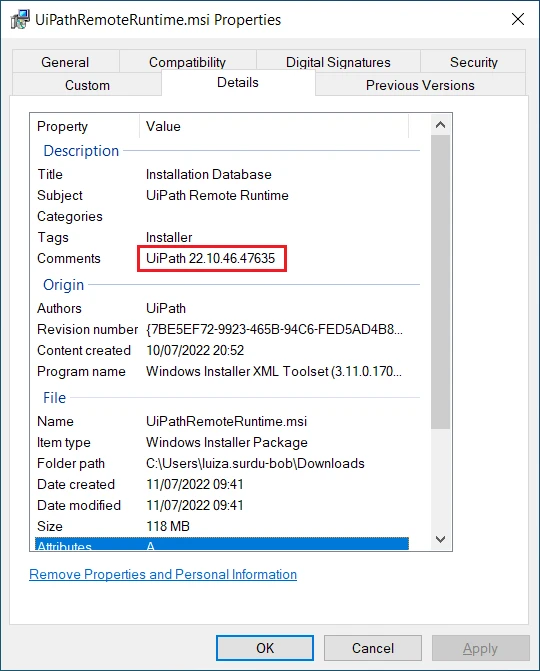Screen dimensions: 540x671
Task: Select the highlighted Attributes row
Action: click(222, 544)
